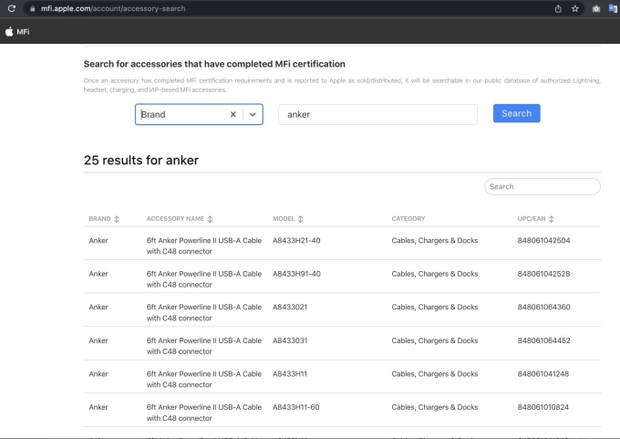The width and height of the screenshot is (620, 439).
Task: Open the translate extension icon in toolbar
Action: pyautogui.click(x=613, y=8)
